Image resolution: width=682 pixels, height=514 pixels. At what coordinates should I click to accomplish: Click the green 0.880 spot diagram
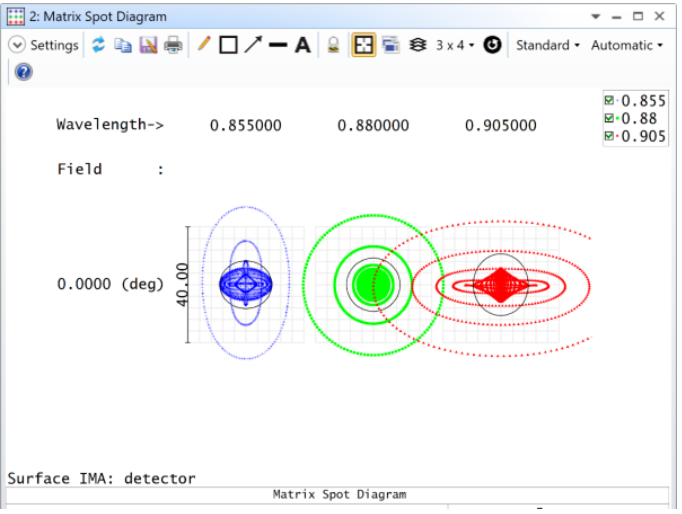[x=373, y=285]
